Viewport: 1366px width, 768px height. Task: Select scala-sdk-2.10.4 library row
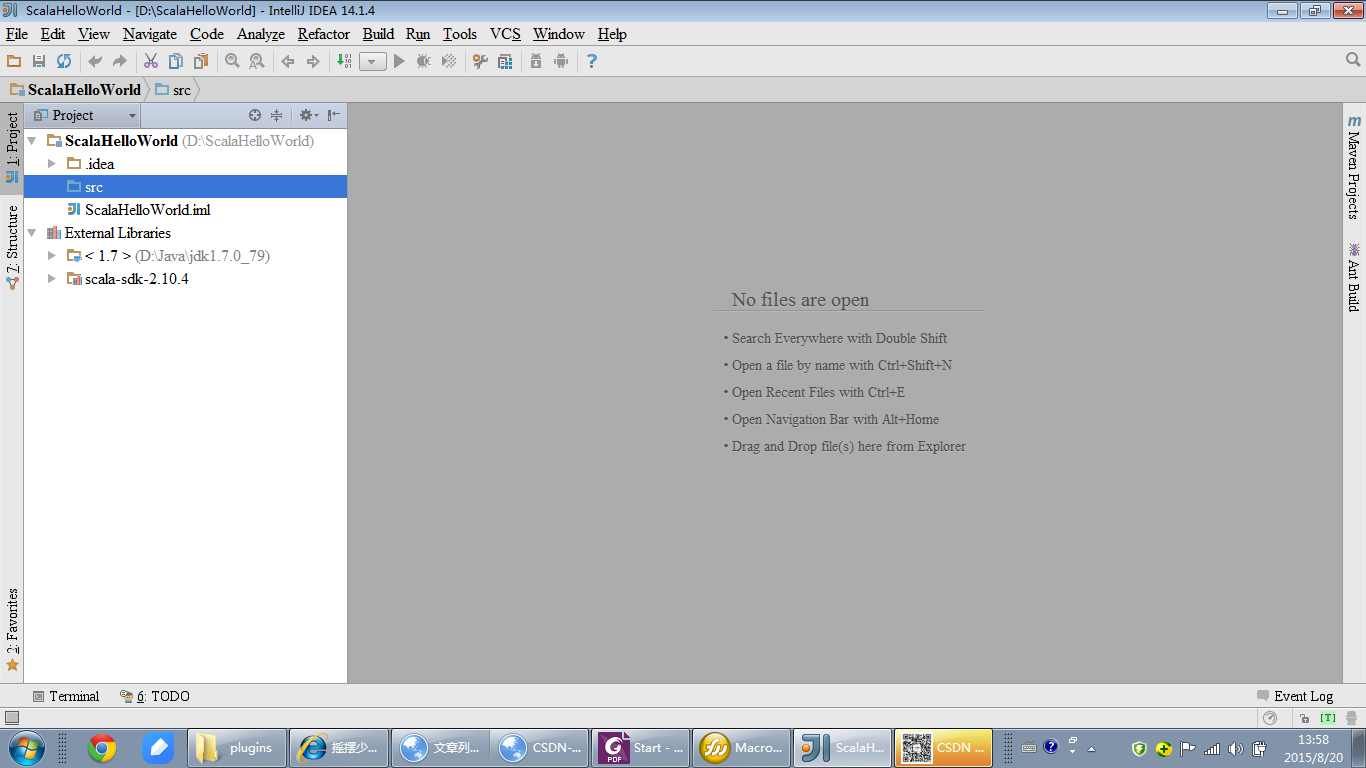[185, 279]
